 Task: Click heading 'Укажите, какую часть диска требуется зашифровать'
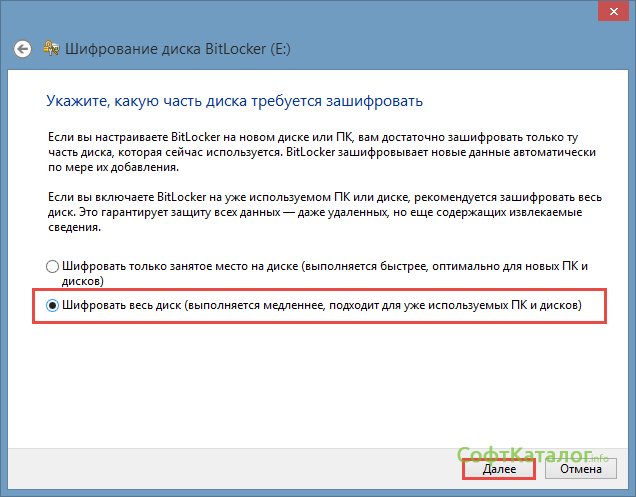pyautogui.click(x=234, y=101)
